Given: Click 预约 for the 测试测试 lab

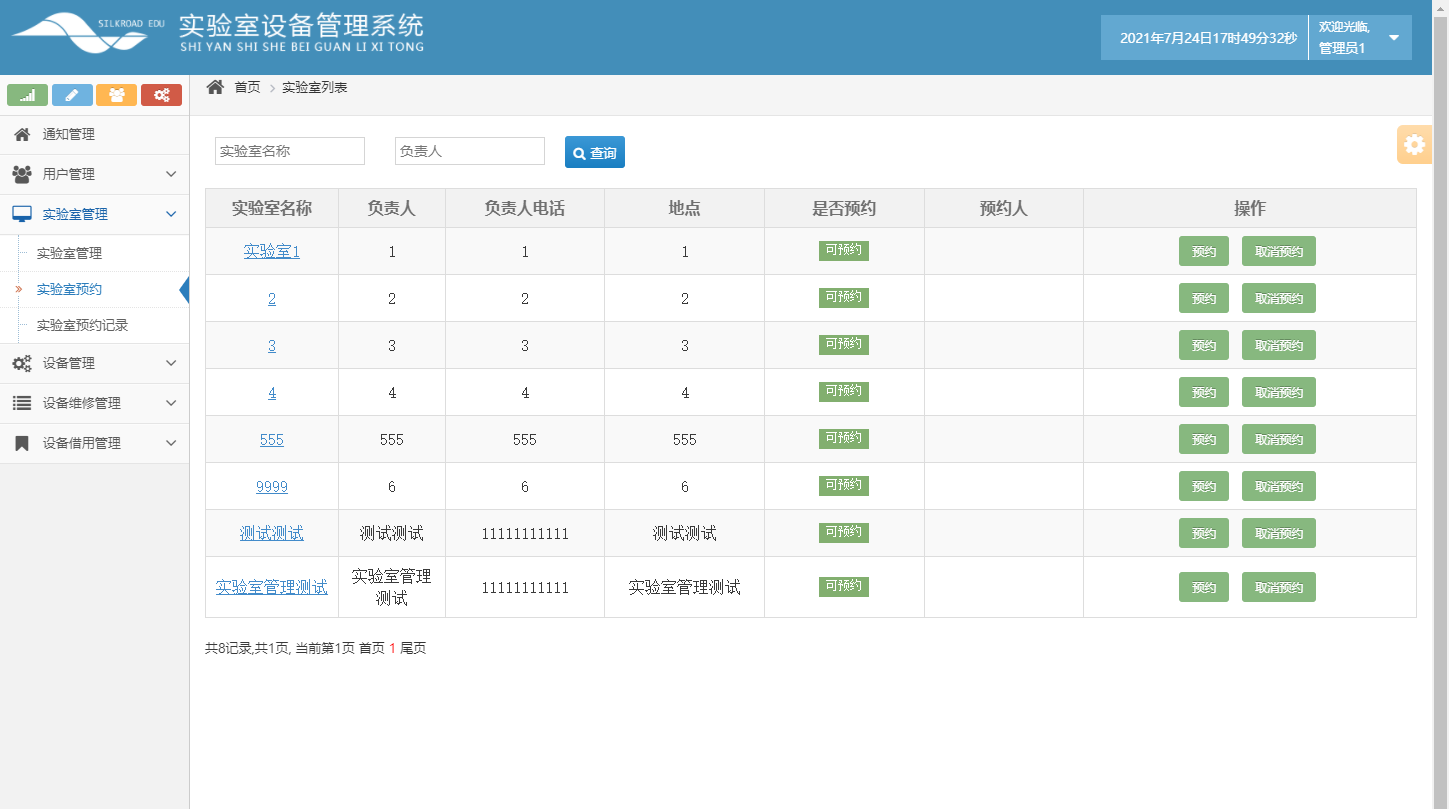Looking at the screenshot, I should (1203, 533).
